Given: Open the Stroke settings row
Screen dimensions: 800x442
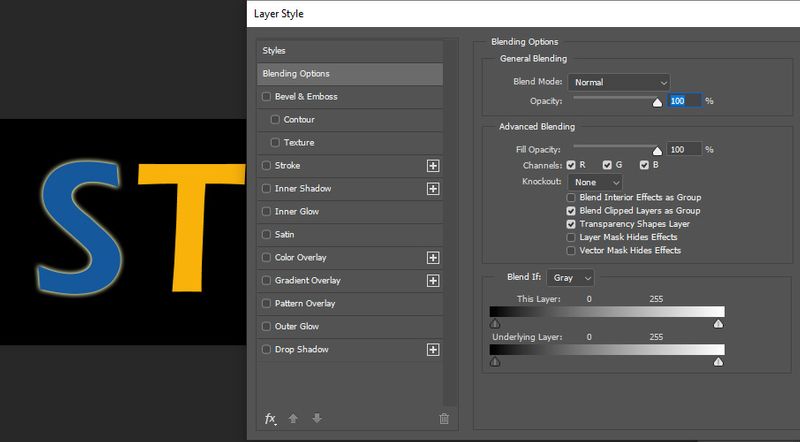Looking at the screenshot, I should [350, 165].
